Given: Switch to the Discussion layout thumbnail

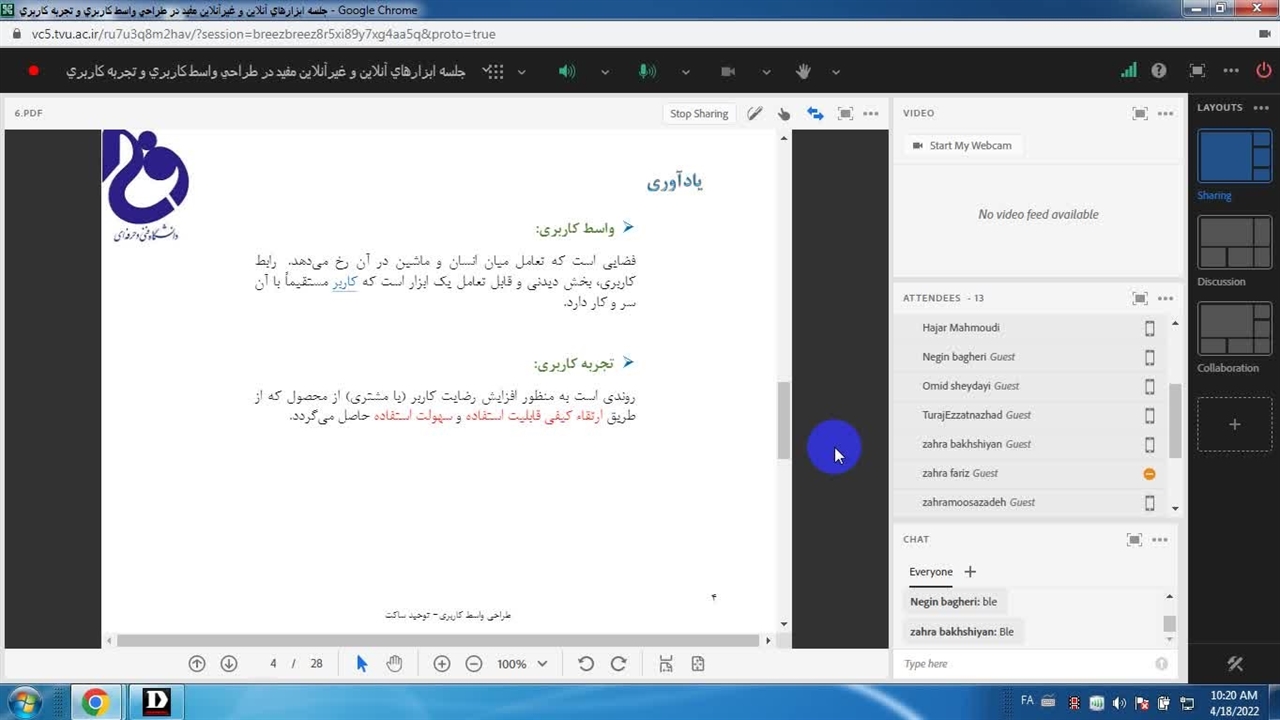Looking at the screenshot, I should (x=1234, y=243).
